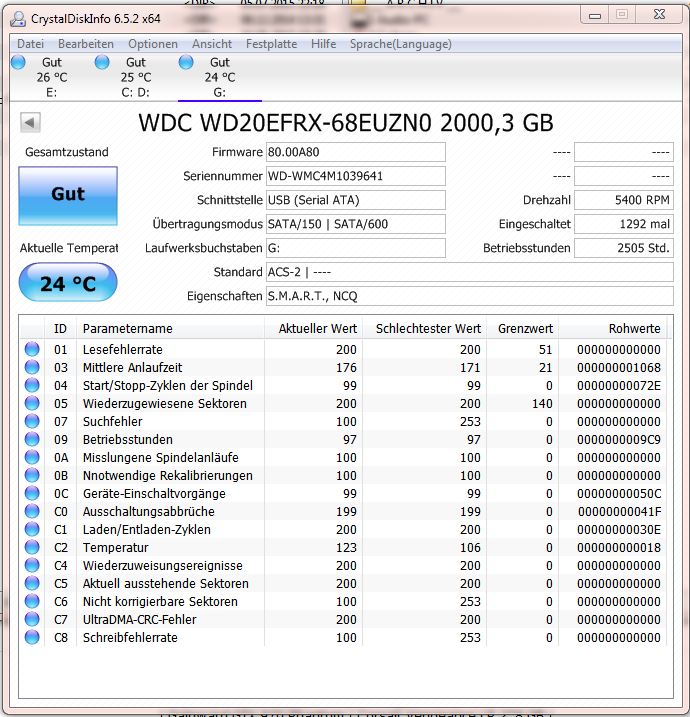The height and width of the screenshot is (717, 690).
Task: Click raw value 000000000018 of Temperatur row
Action: (x=619, y=547)
